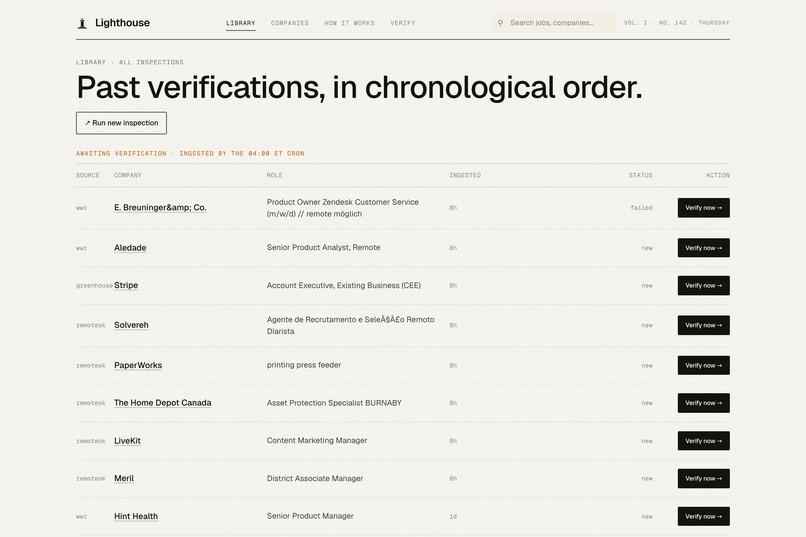The height and width of the screenshot is (537, 806).
Task: Verify now for Stripe row
Action: (x=704, y=285)
